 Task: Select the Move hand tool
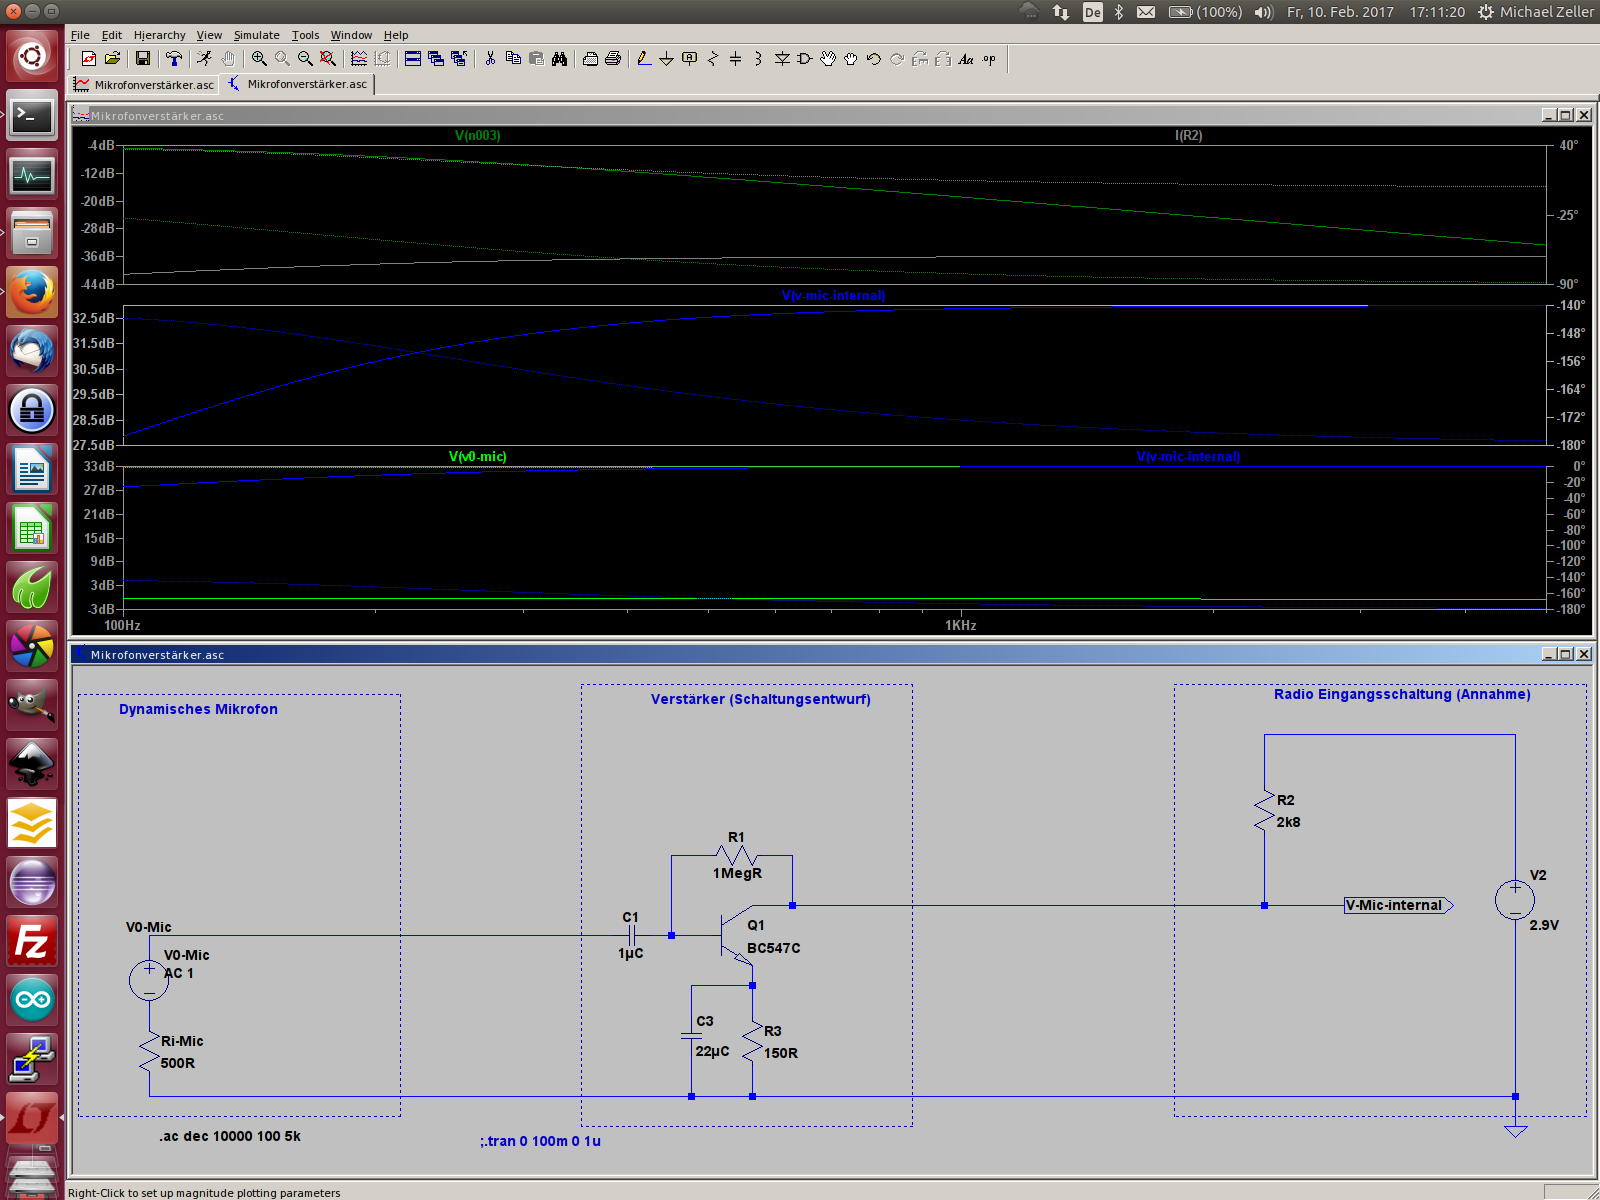[828, 59]
